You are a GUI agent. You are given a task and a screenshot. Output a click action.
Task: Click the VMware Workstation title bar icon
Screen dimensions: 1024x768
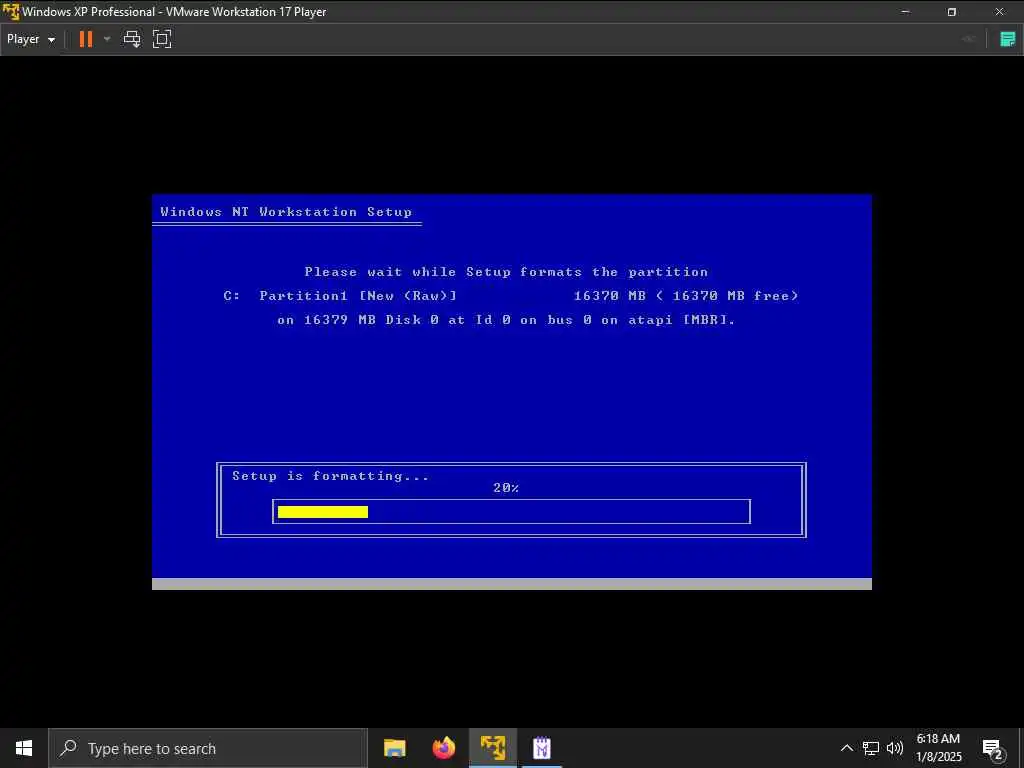coord(11,11)
